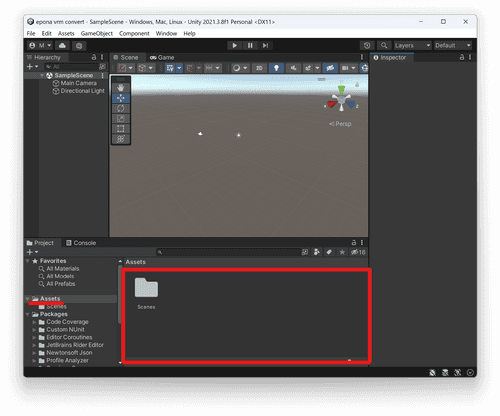The width and height of the screenshot is (500, 416).
Task: Open the Layers dropdown
Action: [413, 45]
